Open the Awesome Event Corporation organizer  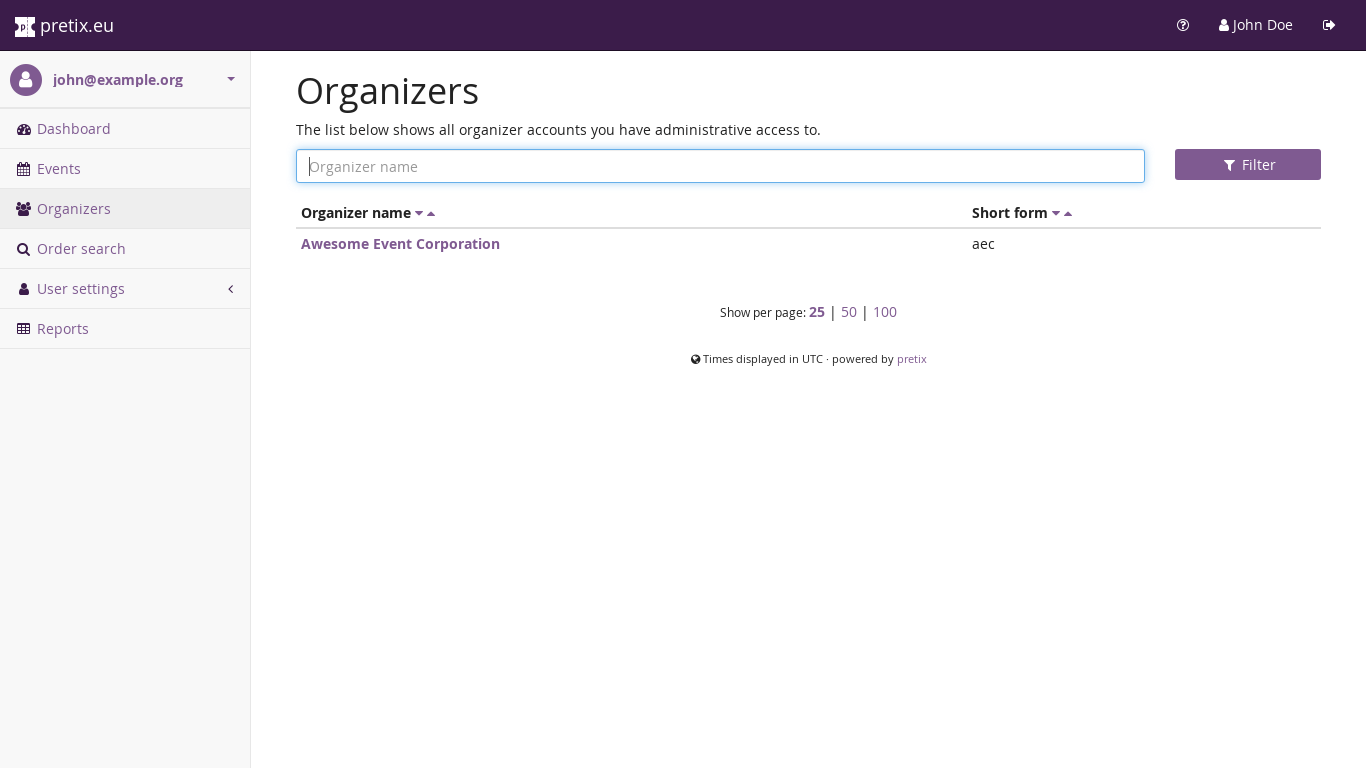click(x=400, y=244)
